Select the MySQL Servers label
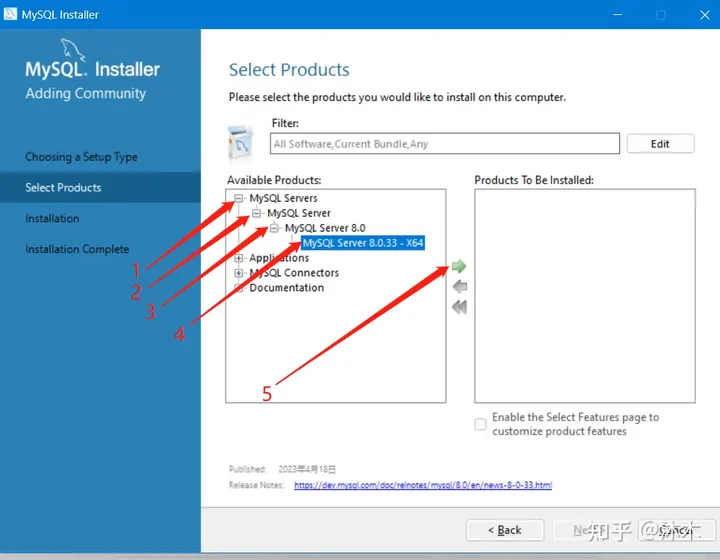Screen dimensions: 720x560 pos(283,198)
